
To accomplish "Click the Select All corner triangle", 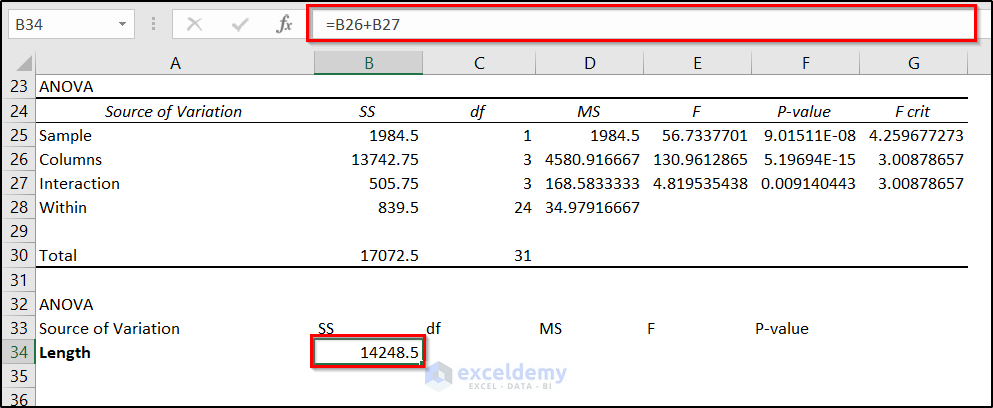I will pyautogui.click(x=23, y=63).
